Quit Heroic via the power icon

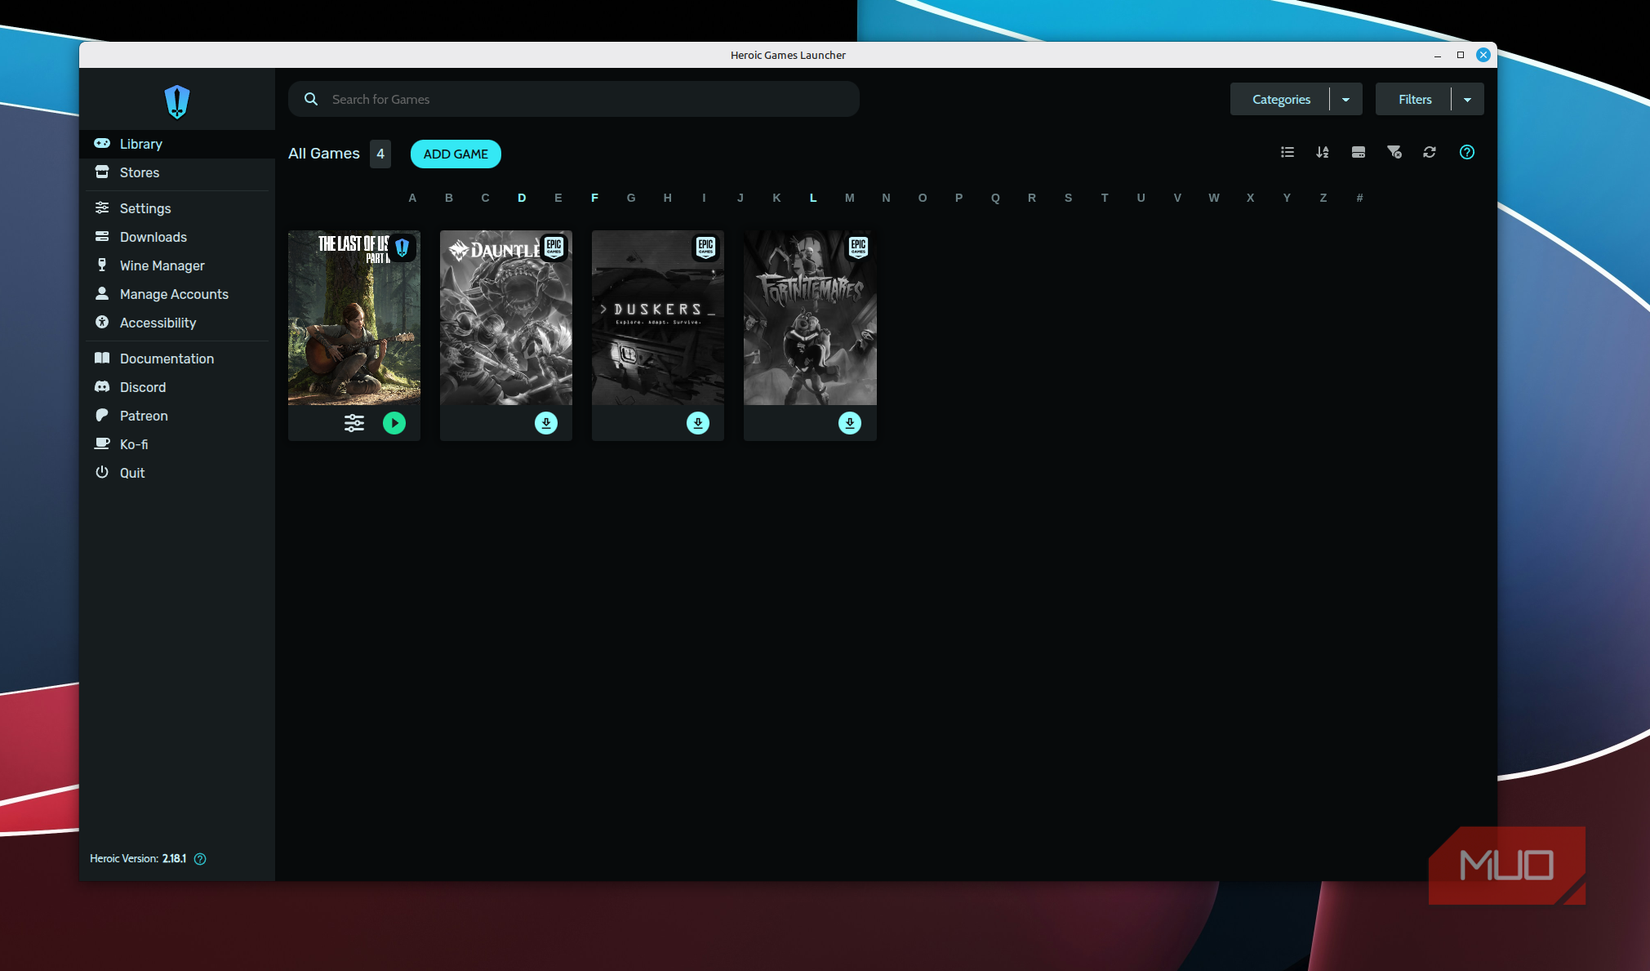102,472
